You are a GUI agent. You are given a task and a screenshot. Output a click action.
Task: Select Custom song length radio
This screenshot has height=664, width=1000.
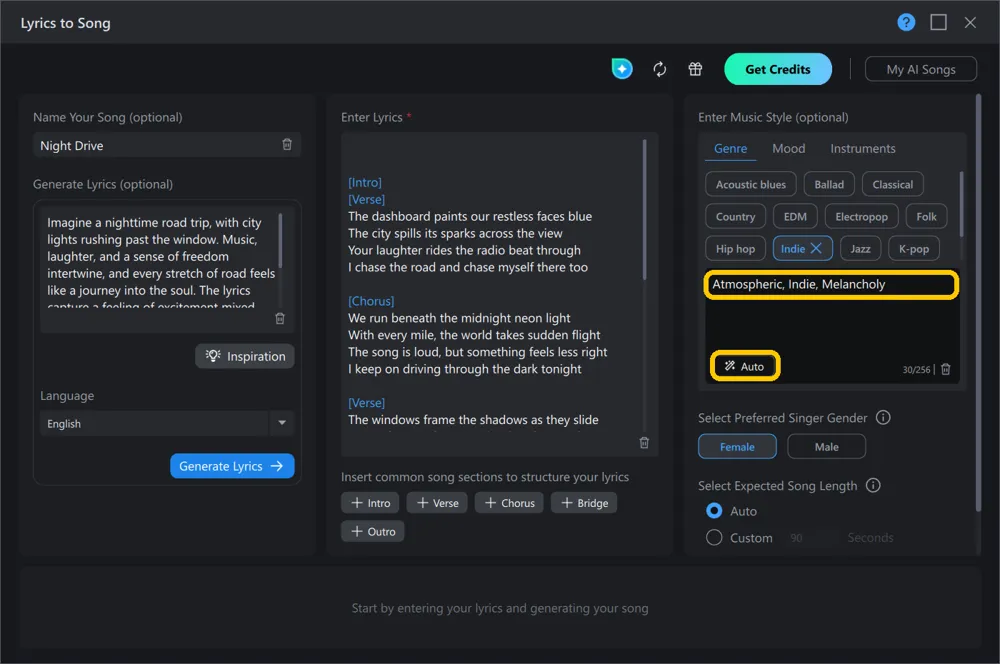click(714, 538)
